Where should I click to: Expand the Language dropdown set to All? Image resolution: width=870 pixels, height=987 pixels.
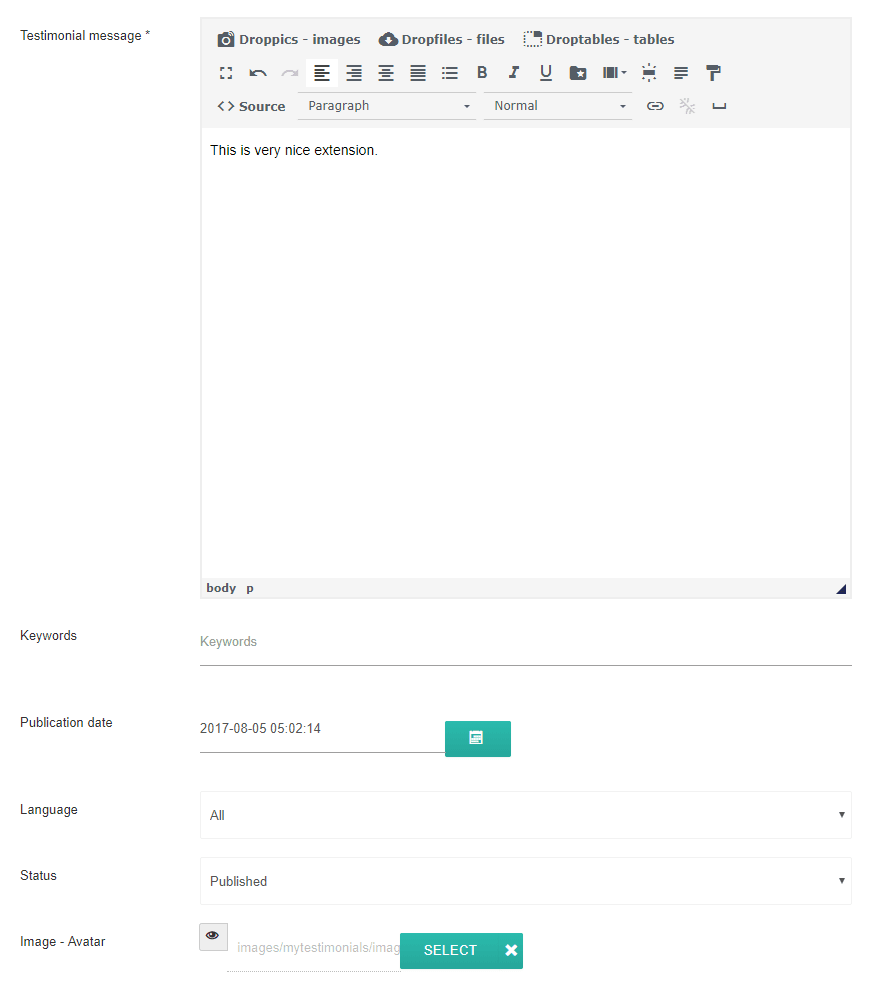[x=525, y=815]
